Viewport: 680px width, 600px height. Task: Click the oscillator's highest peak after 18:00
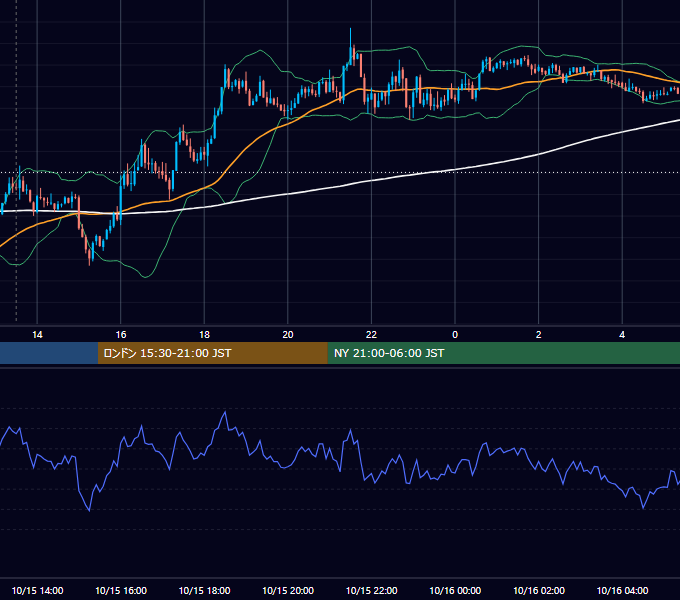point(225,412)
